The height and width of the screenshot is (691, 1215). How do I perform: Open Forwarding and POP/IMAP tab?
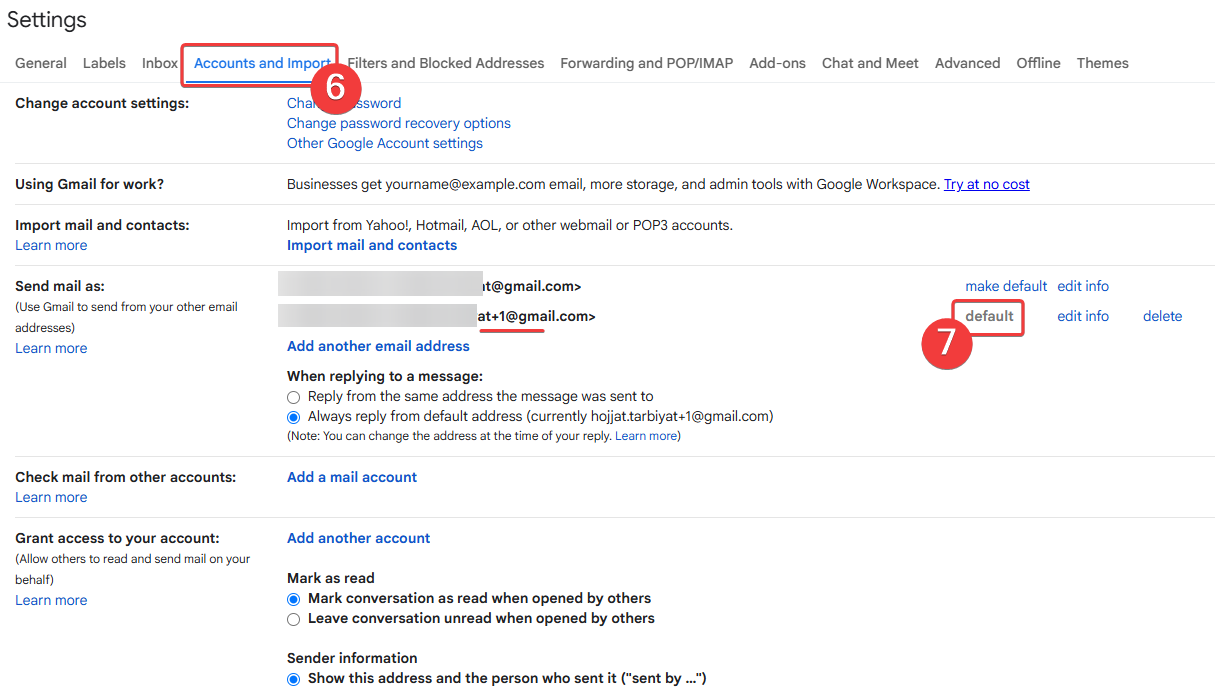coord(646,63)
